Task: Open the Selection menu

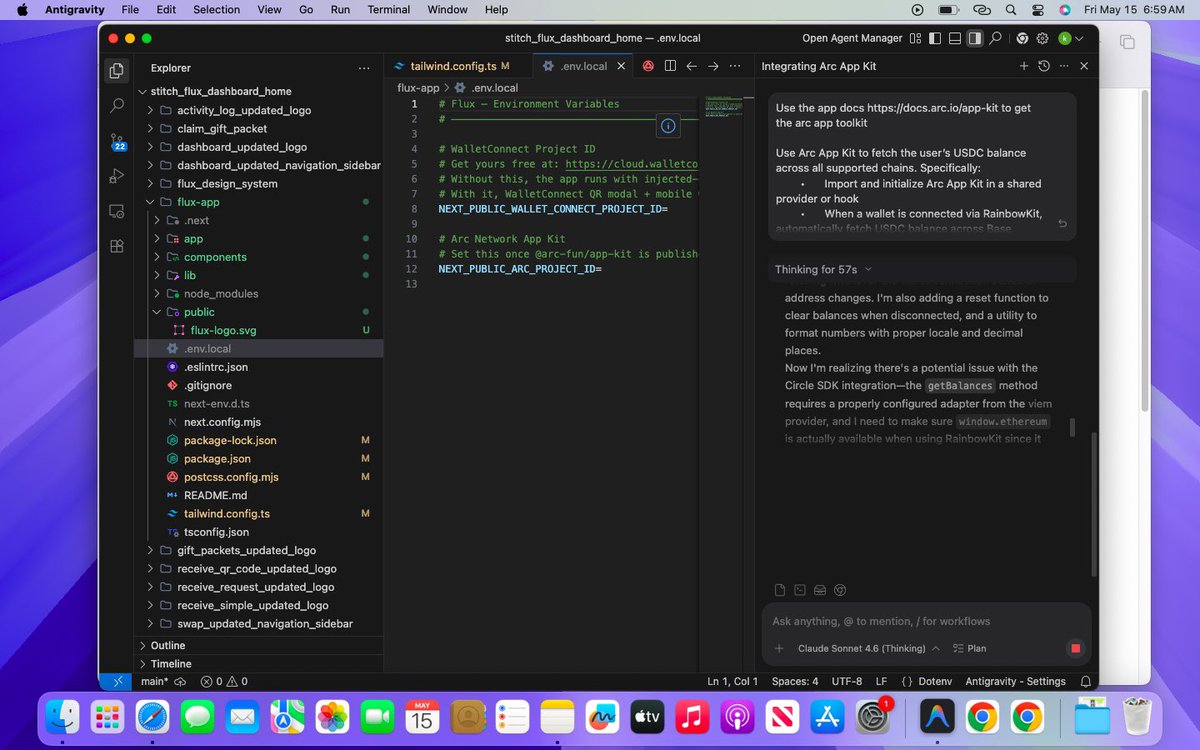Action: click(x=217, y=9)
